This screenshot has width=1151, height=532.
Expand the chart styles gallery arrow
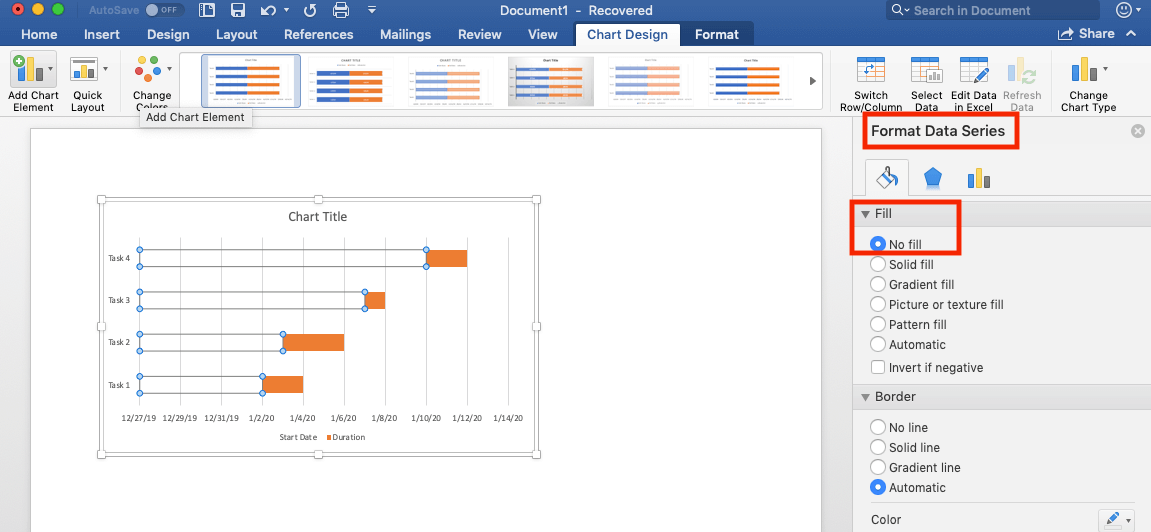coord(812,81)
